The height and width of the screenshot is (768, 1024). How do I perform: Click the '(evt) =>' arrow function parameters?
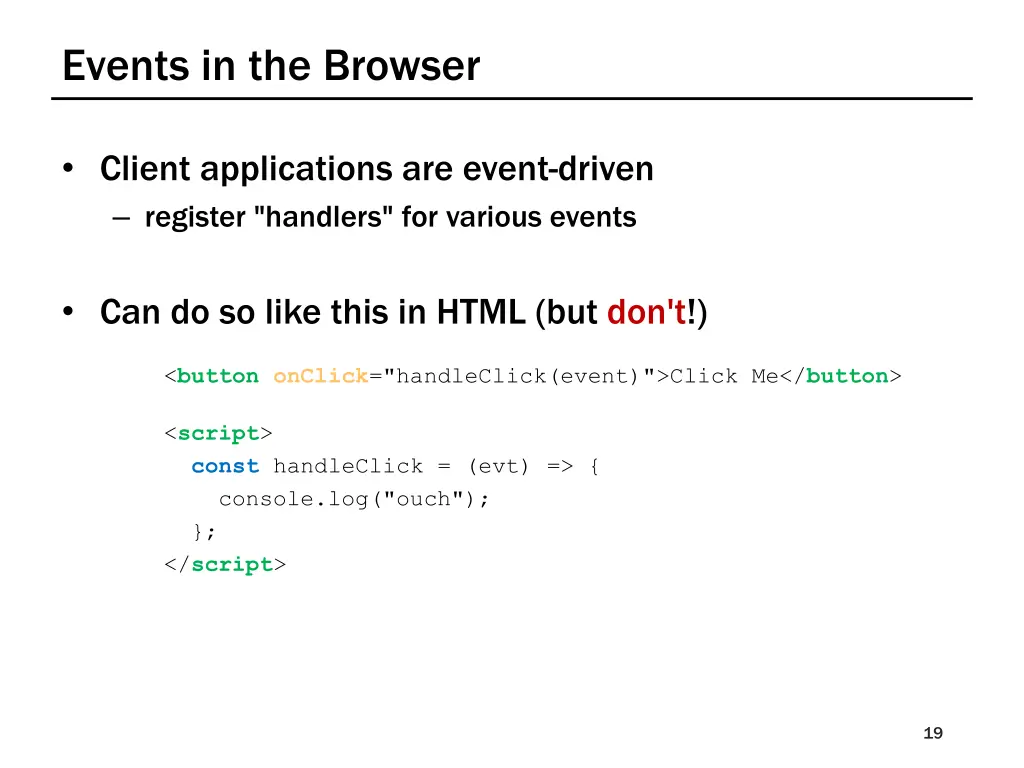pyautogui.click(x=520, y=466)
